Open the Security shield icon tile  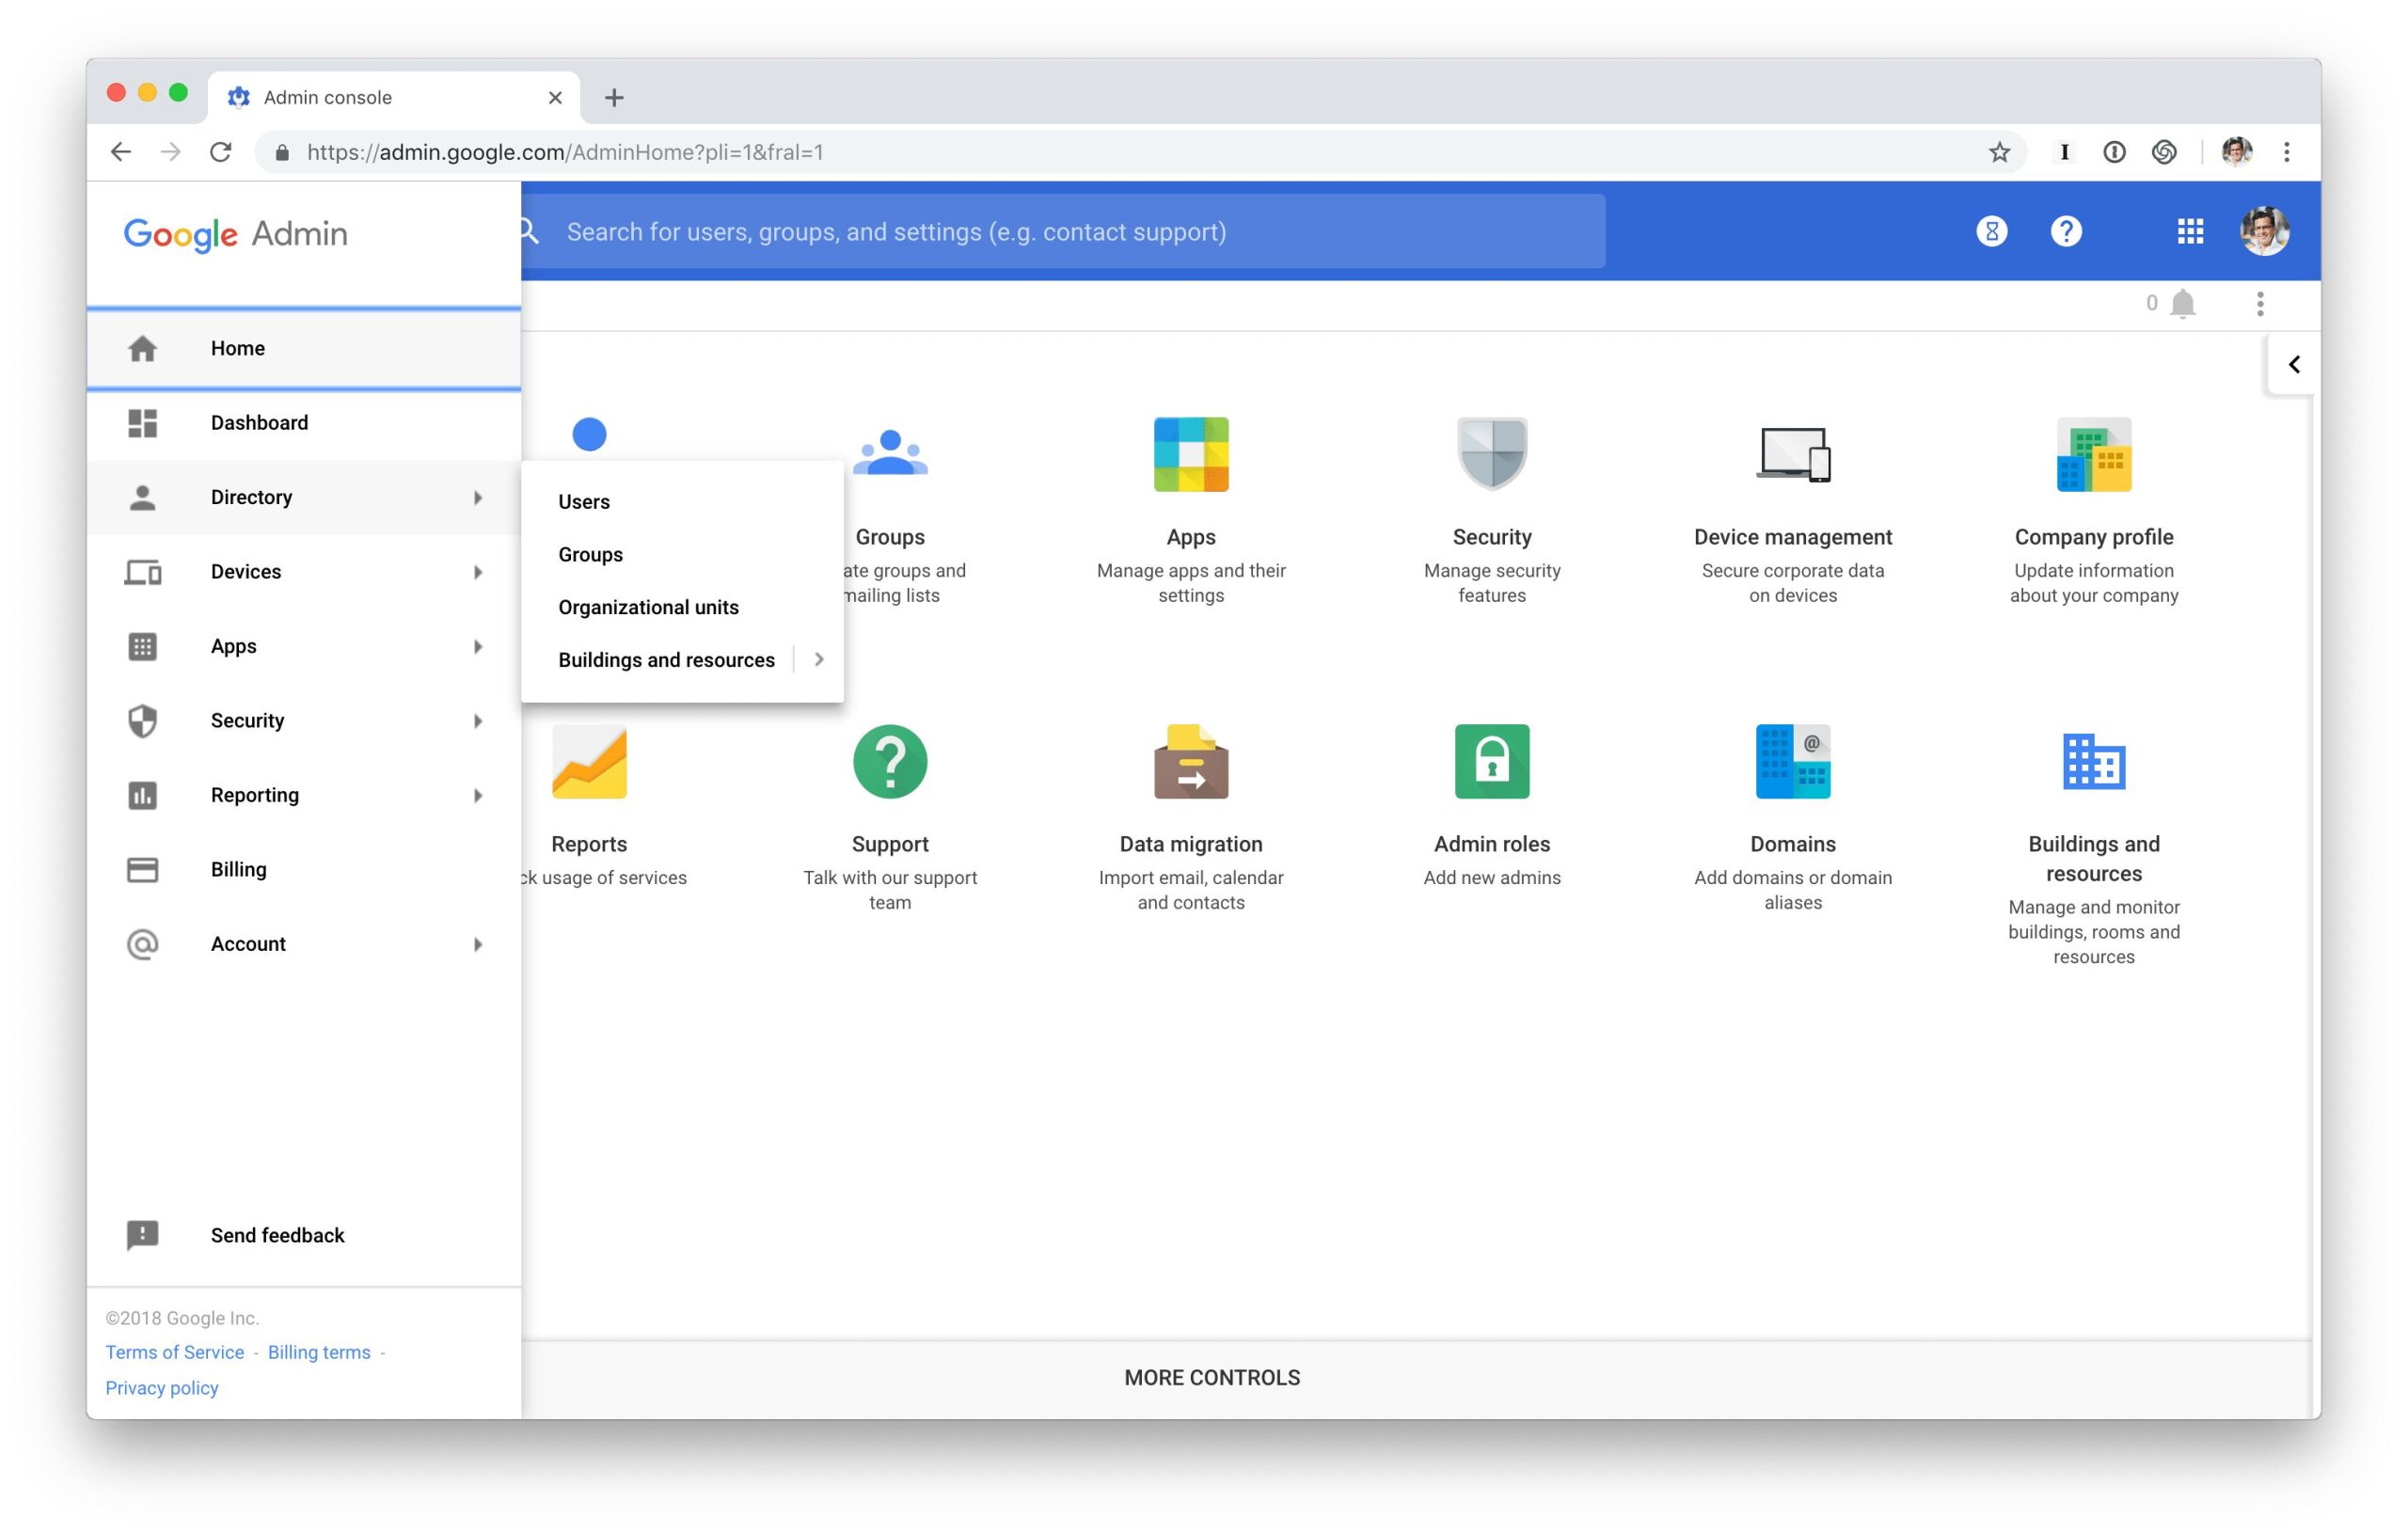coord(1492,454)
